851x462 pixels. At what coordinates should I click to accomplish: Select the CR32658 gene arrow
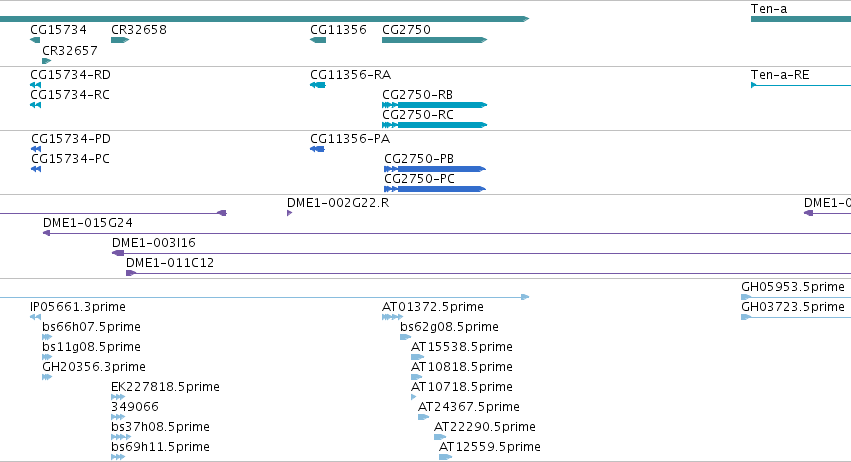point(120,40)
